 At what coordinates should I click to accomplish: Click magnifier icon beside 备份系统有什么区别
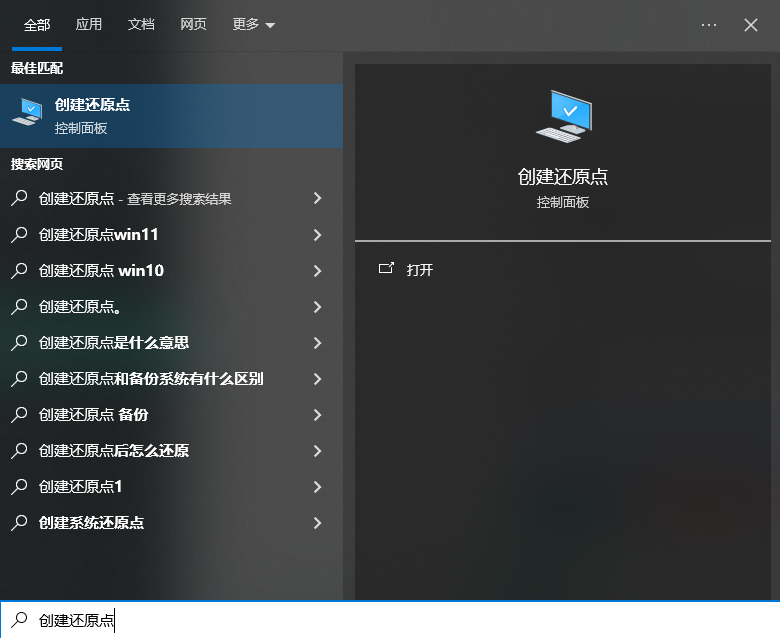click(19, 378)
